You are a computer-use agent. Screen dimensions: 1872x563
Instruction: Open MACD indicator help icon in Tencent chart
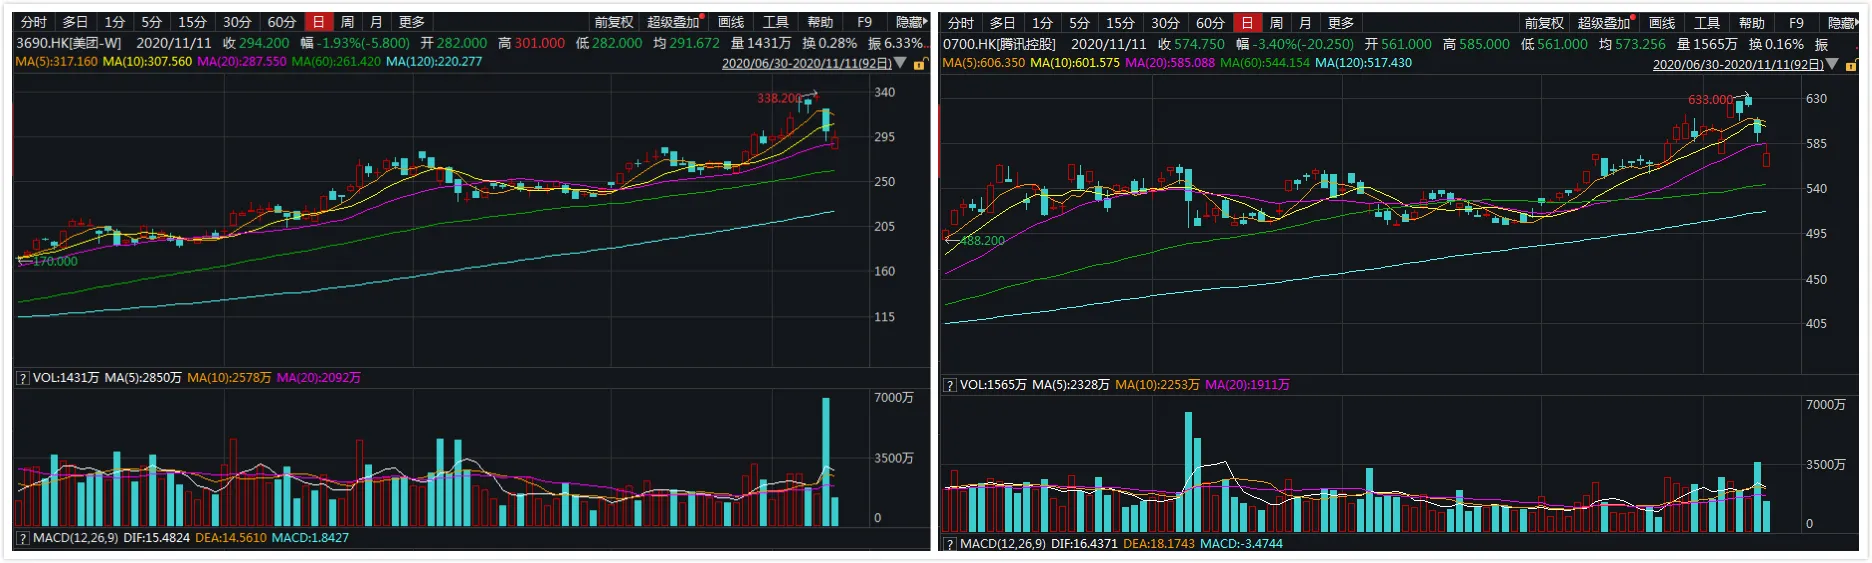[950, 544]
